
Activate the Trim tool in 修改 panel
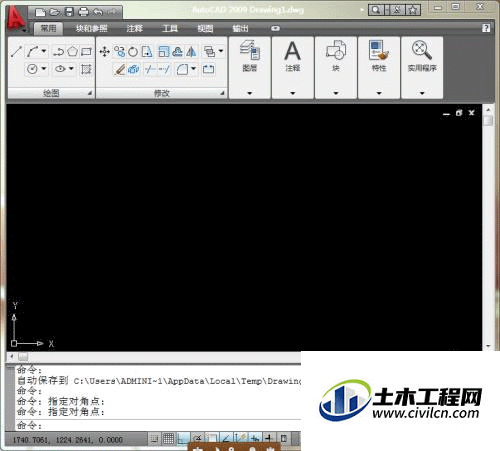point(150,69)
